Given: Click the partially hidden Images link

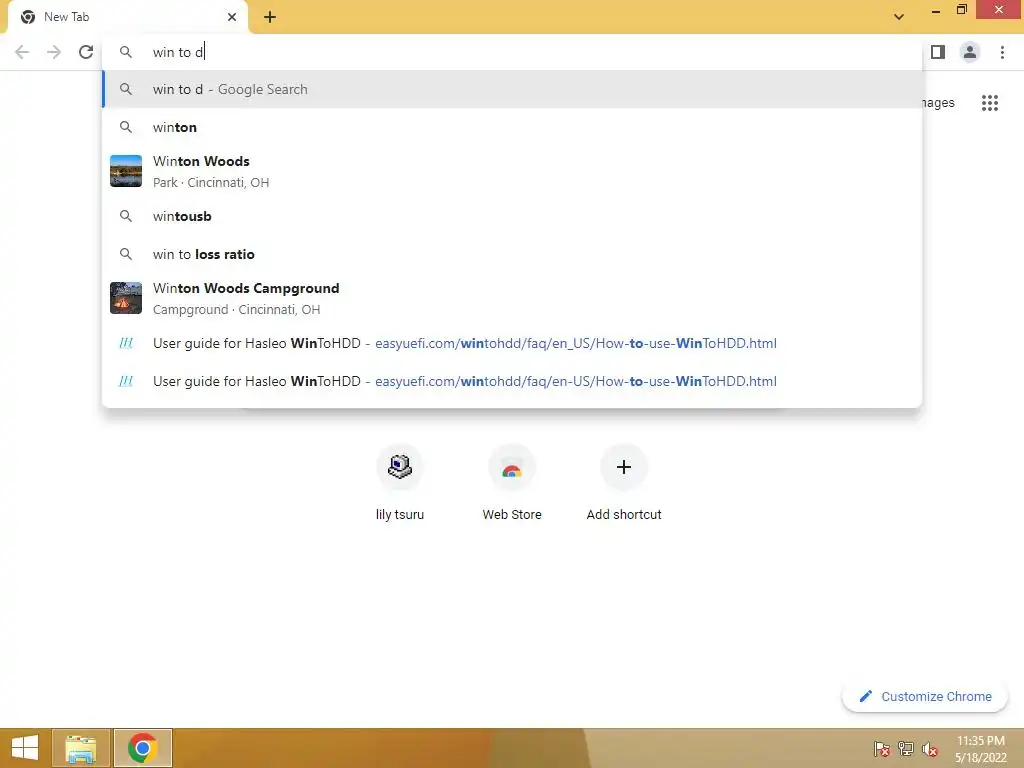Looking at the screenshot, I should coord(938,103).
